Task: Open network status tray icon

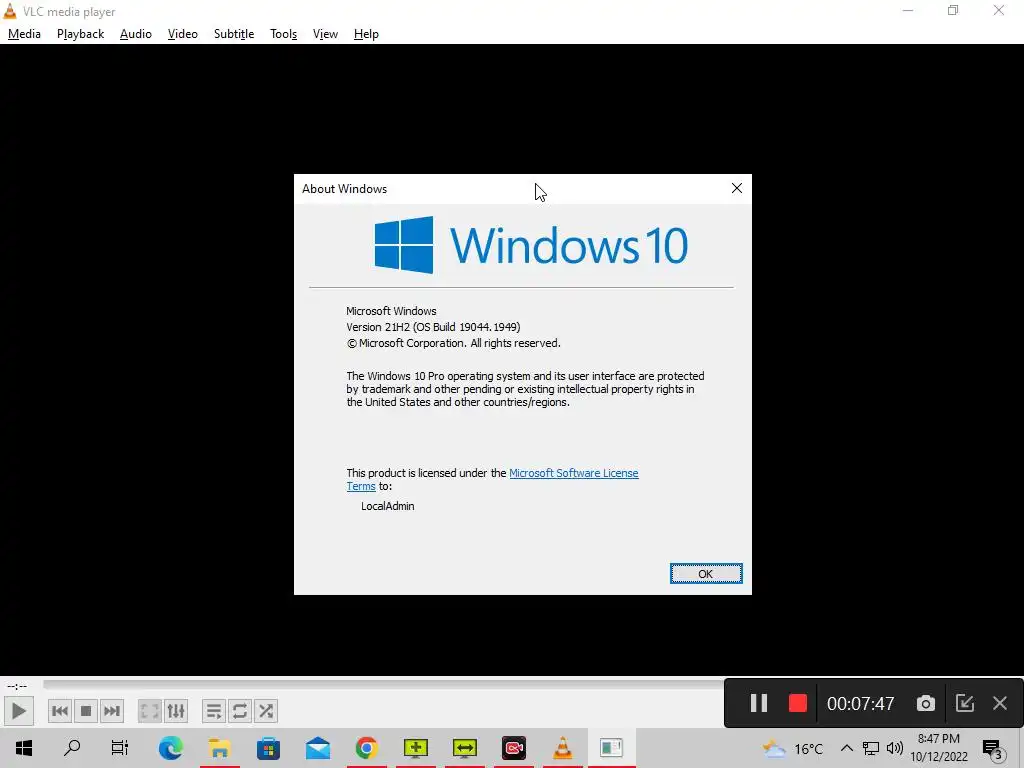Action: (871, 748)
